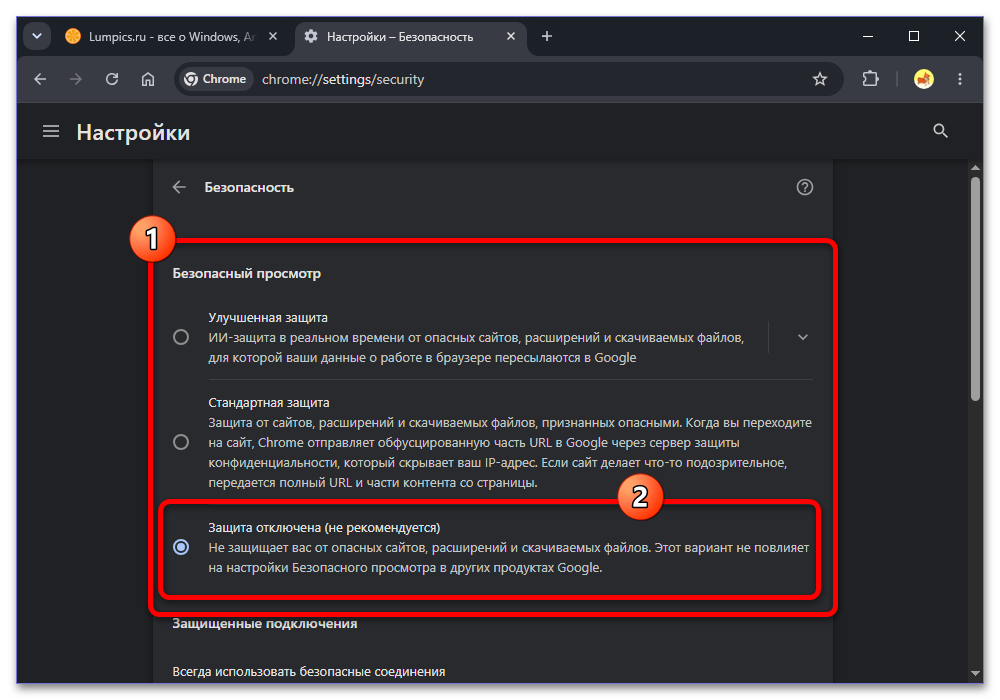Viewport: 1000px width, 700px height.
Task: Open the user profile avatar
Action: click(x=923, y=79)
